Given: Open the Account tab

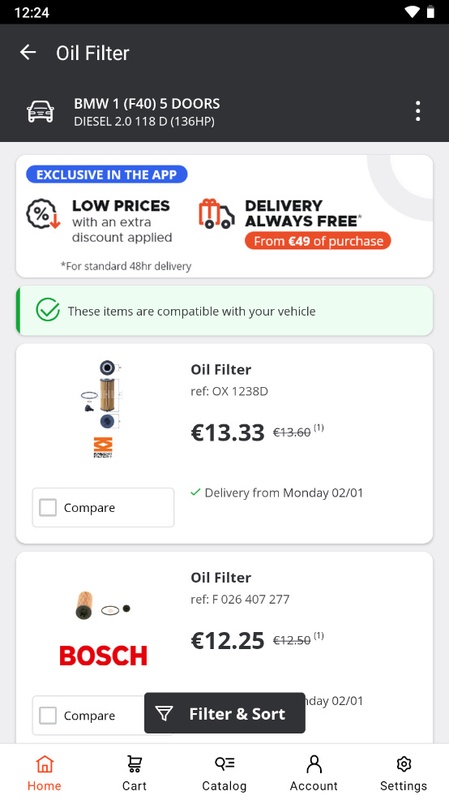Looking at the screenshot, I should tap(314, 772).
